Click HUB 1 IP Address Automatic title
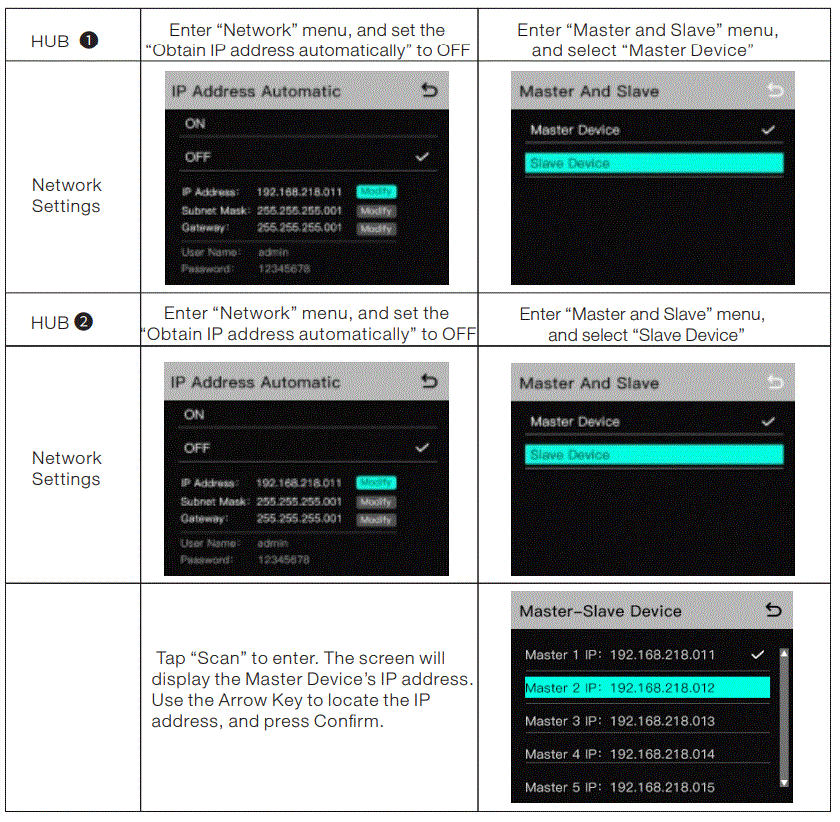Viewport: 840px width, 822px height. pos(256,91)
